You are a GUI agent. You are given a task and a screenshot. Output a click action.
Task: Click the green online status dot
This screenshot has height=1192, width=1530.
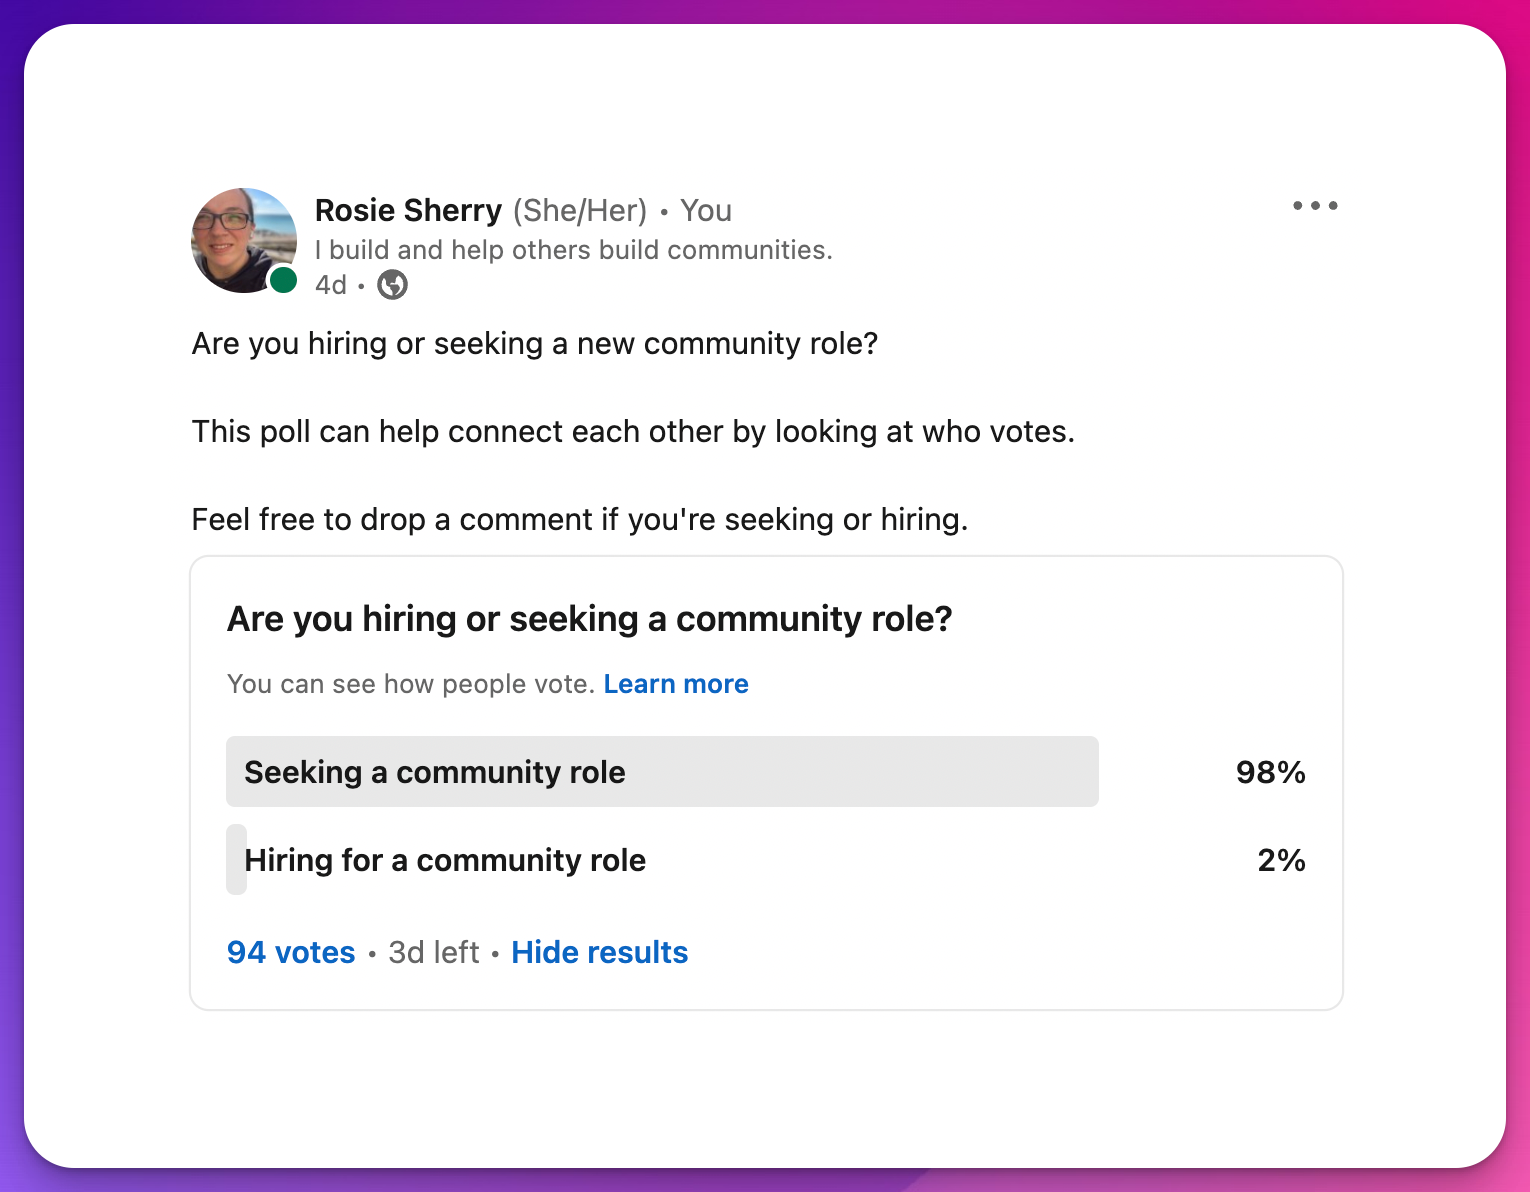[284, 280]
